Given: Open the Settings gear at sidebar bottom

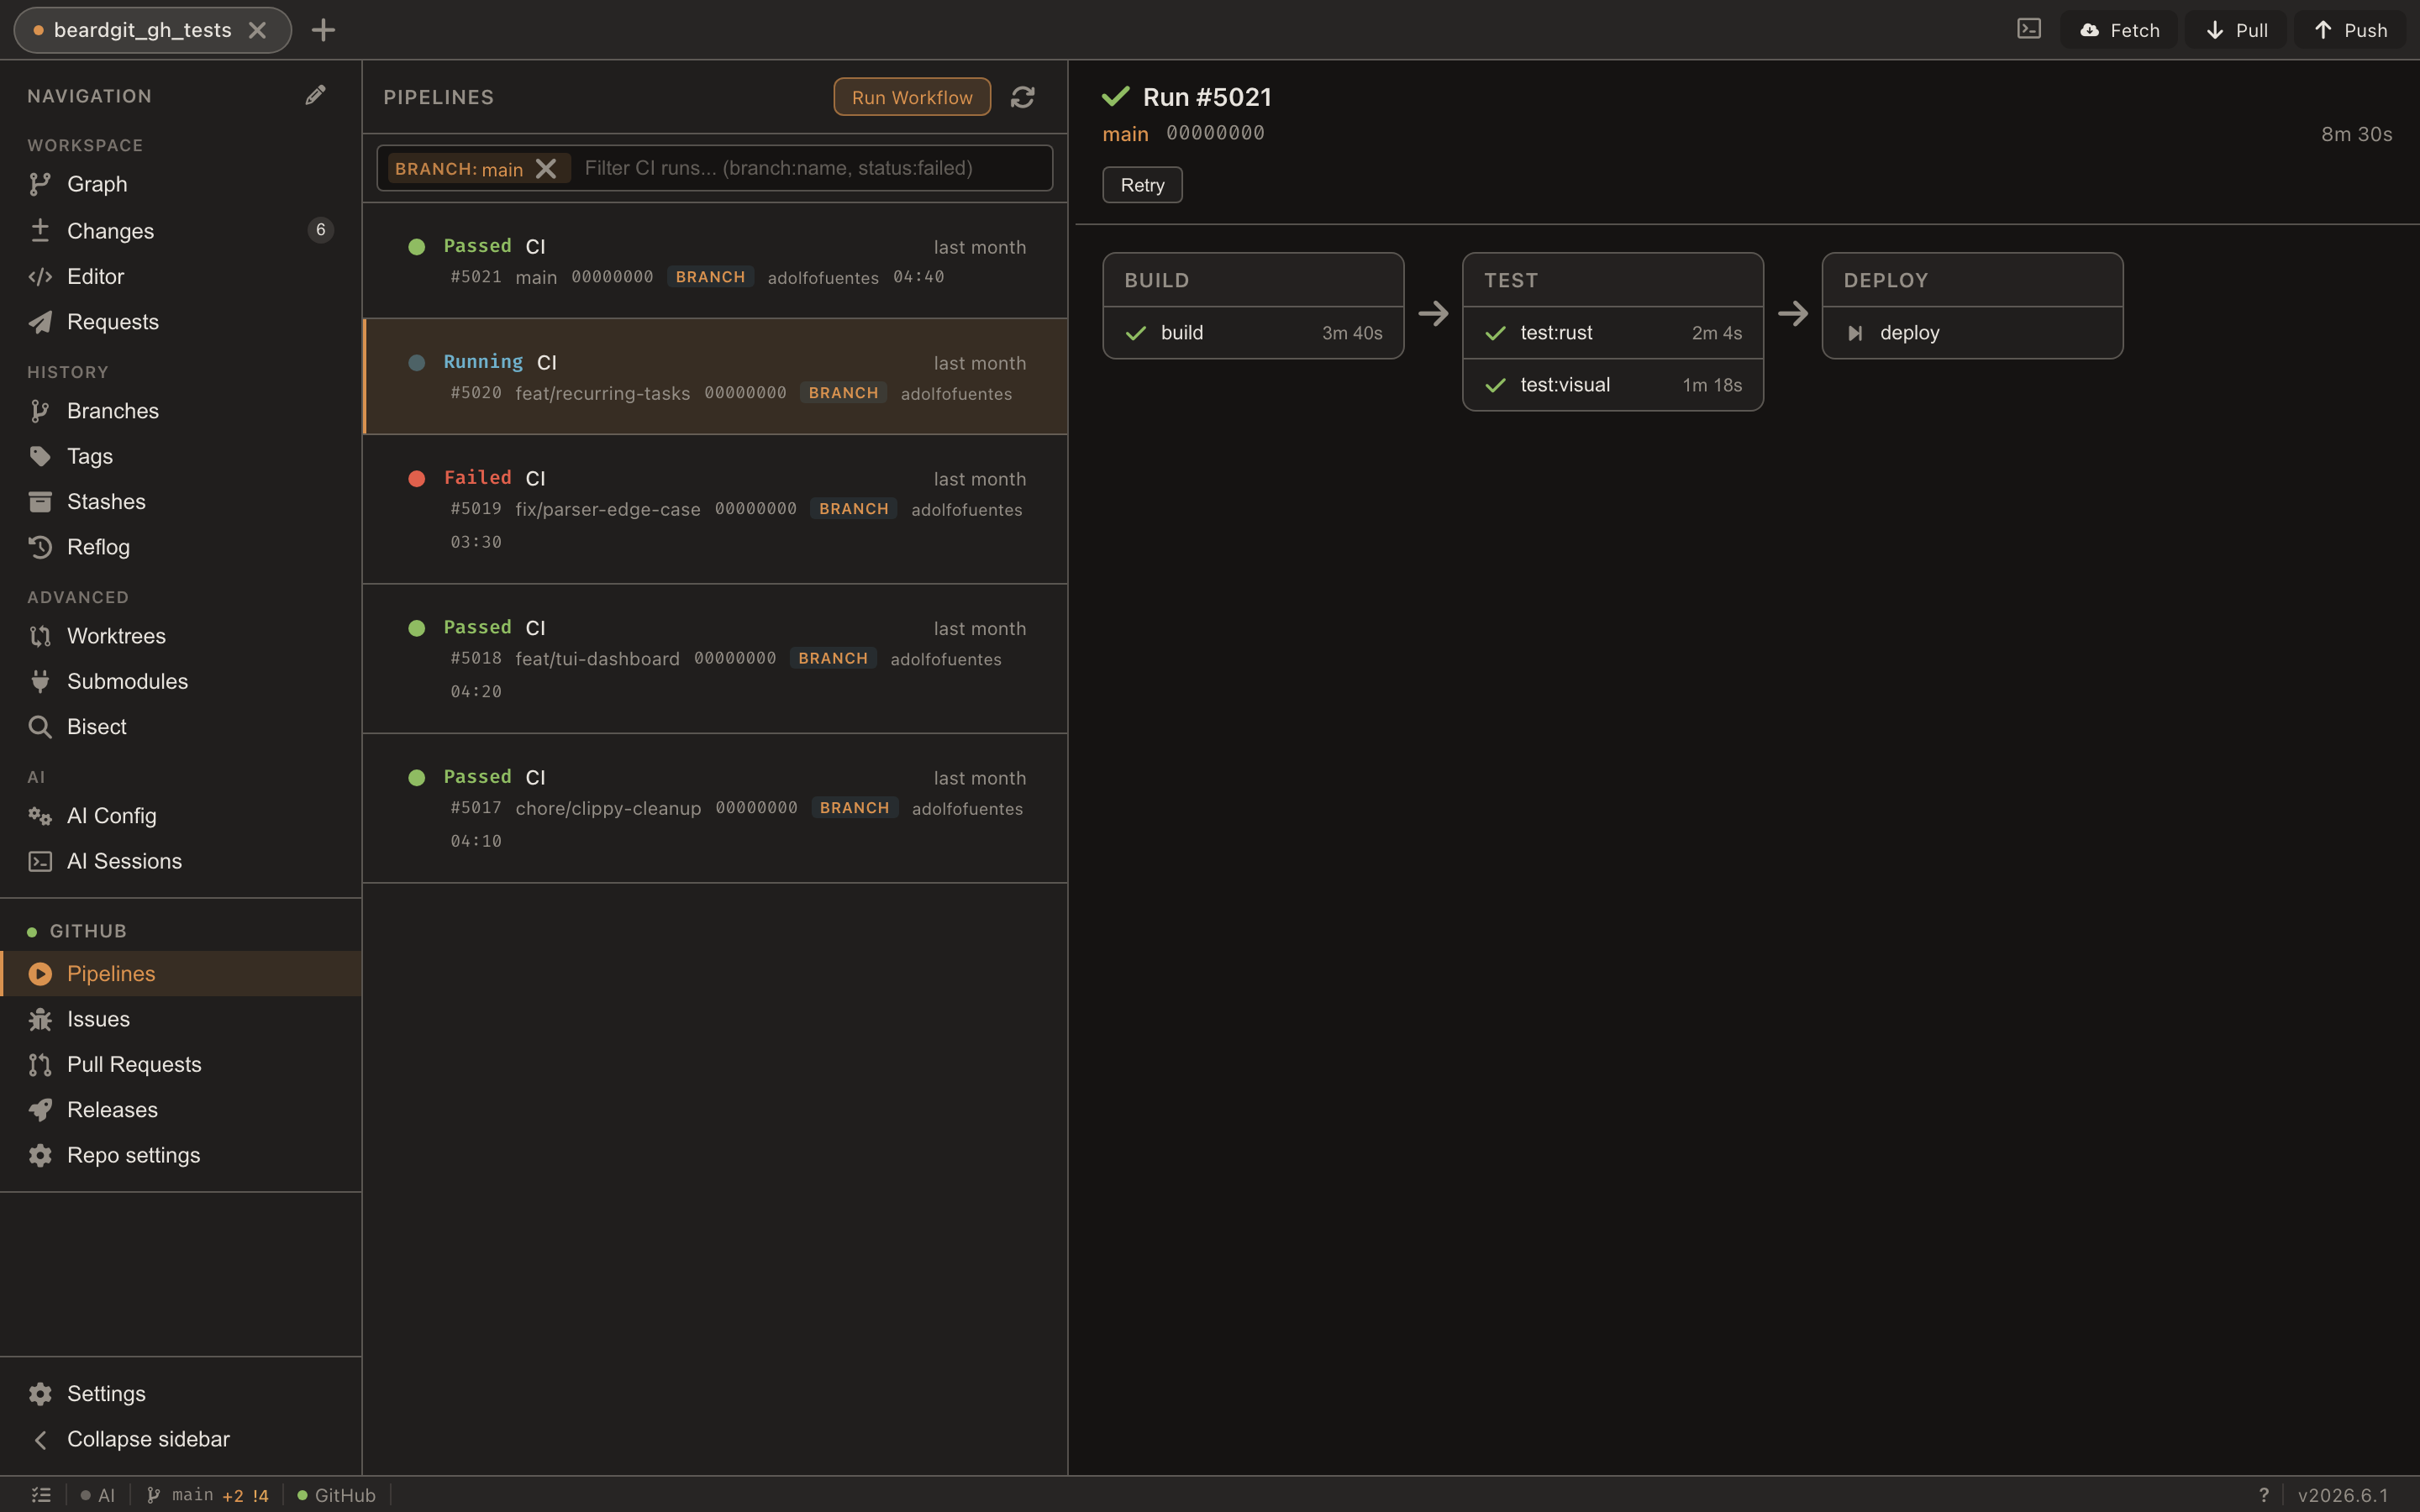Looking at the screenshot, I should pyautogui.click(x=40, y=1394).
